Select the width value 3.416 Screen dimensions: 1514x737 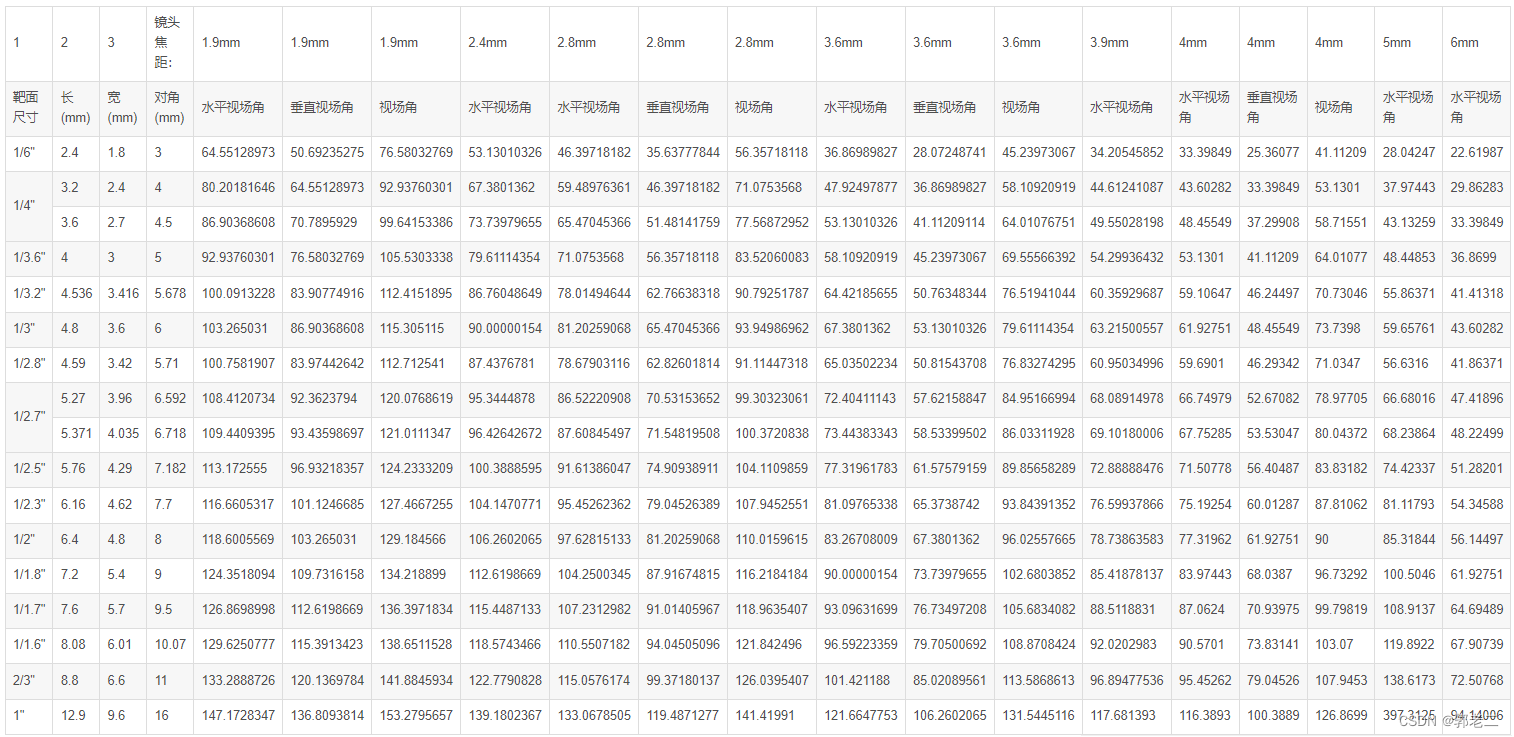(x=123, y=293)
